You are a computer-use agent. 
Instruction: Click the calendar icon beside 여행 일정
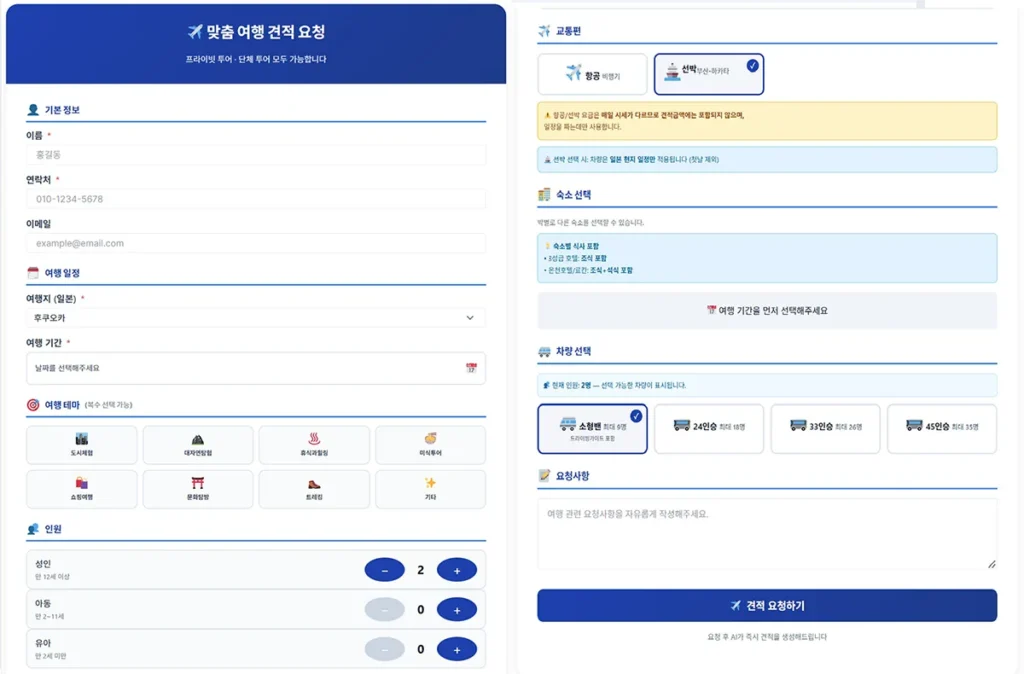(33, 273)
